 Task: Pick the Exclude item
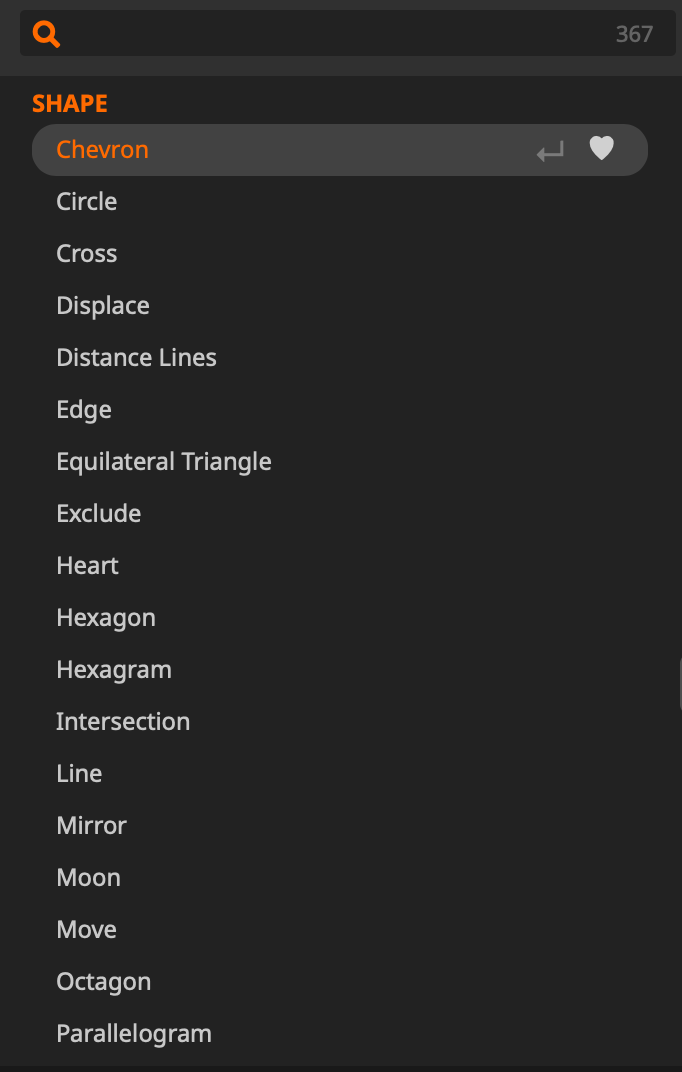pos(99,514)
